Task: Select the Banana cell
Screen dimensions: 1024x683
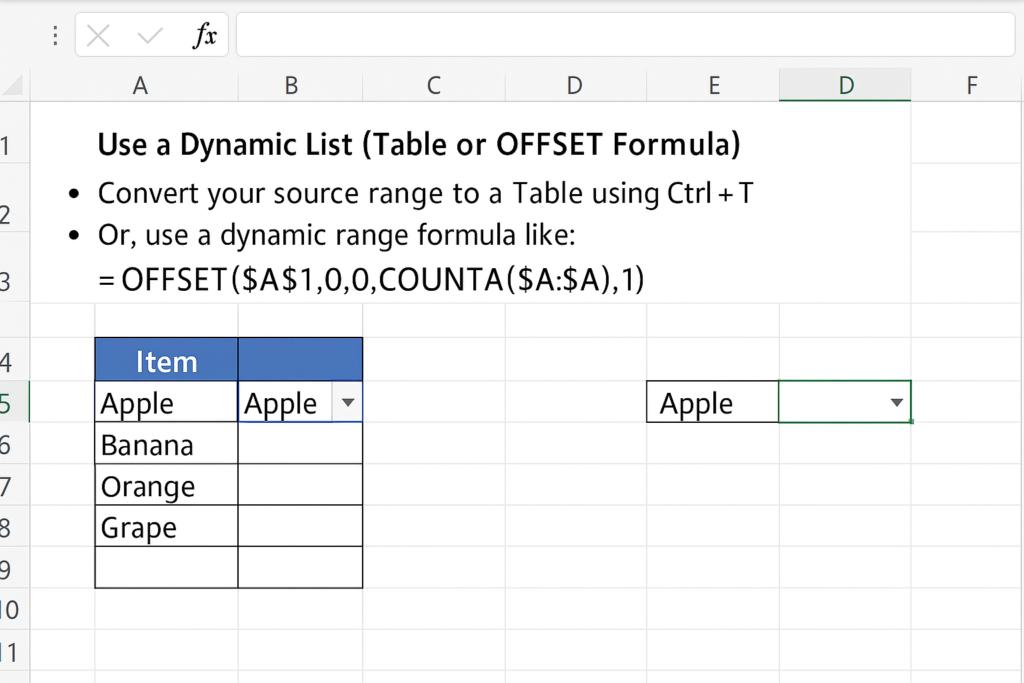Action: (x=166, y=444)
